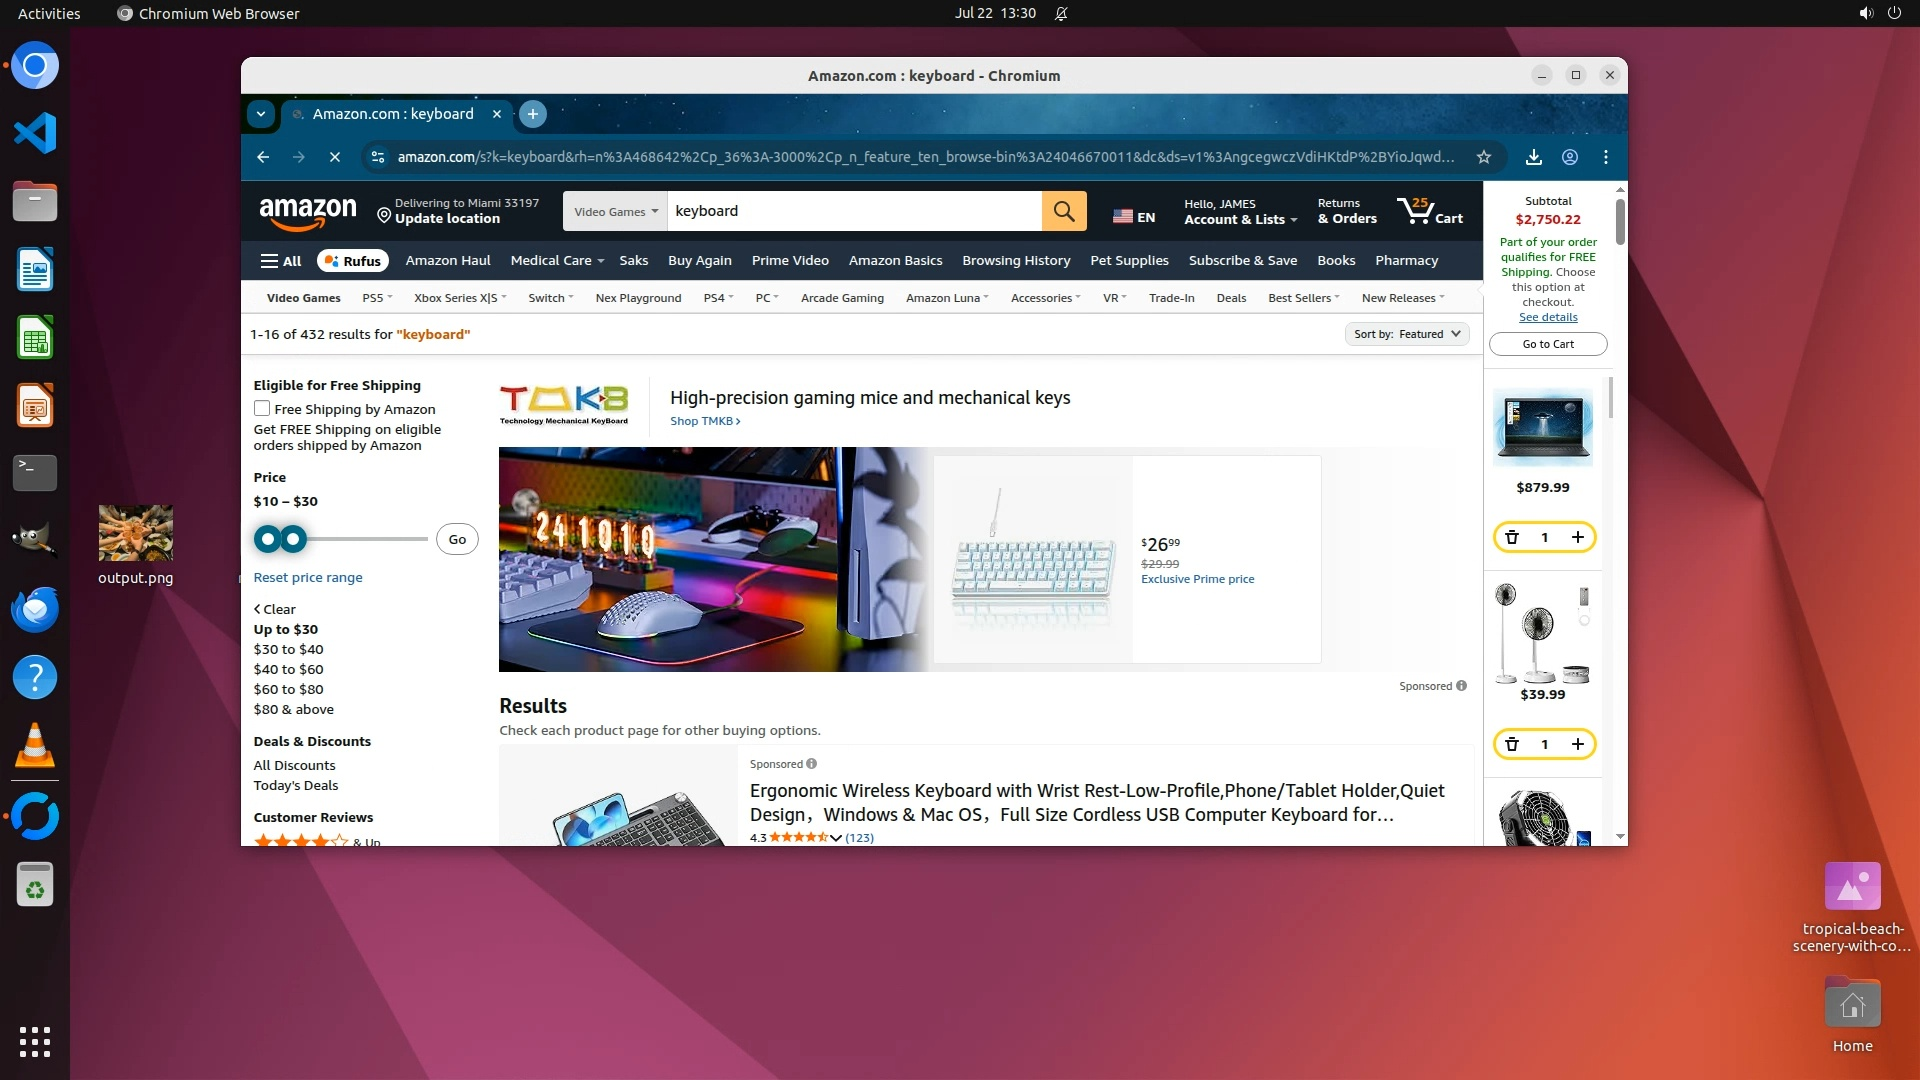
Task: Open Chromium downloads icon
Action: 1533,157
